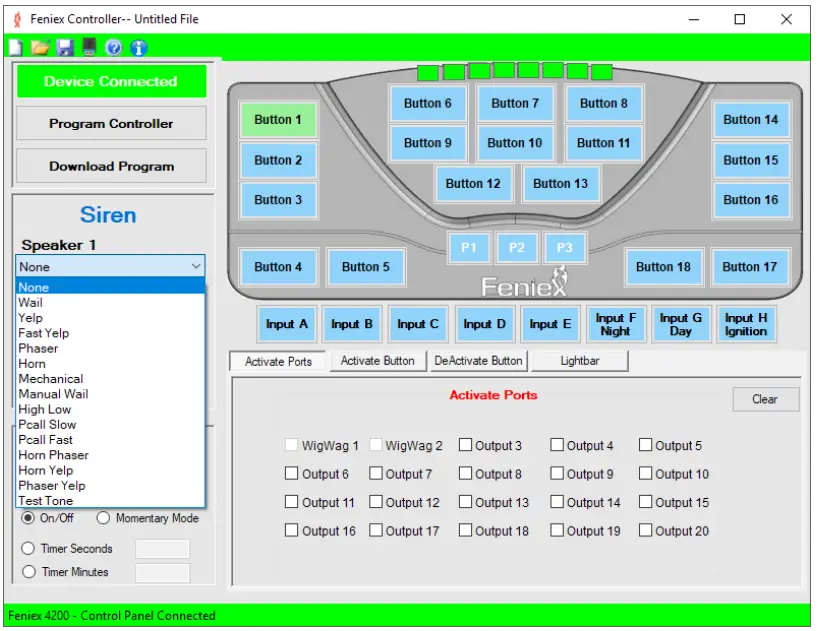Check the Output 9 checkbox

[x=557, y=474]
